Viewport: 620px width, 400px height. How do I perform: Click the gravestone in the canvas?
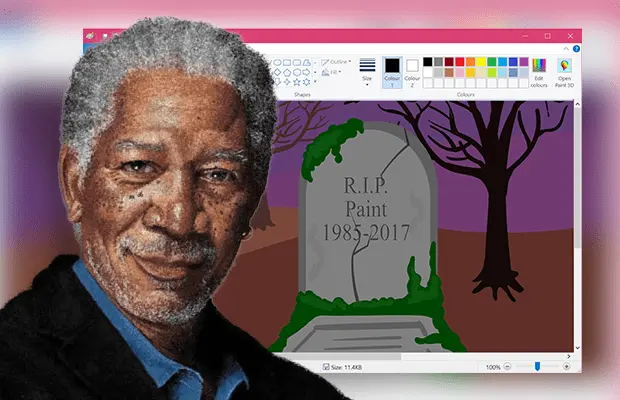coord(368,213)
